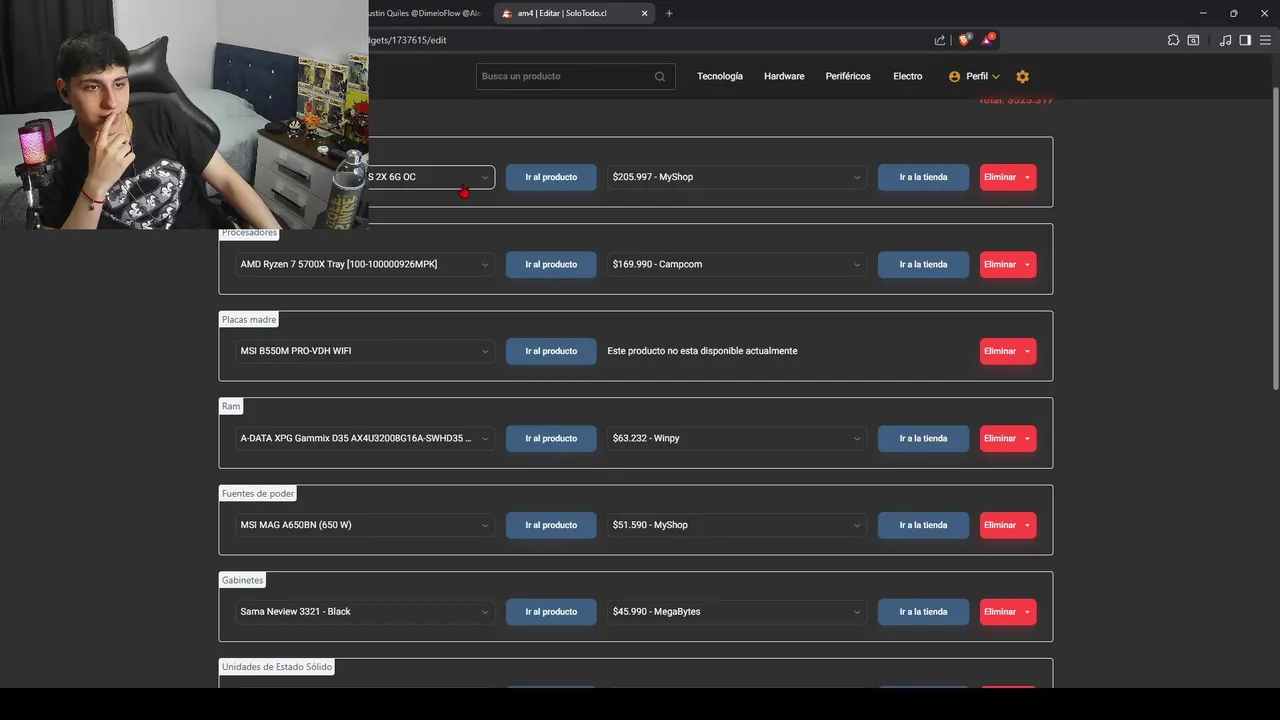Click the Busca un producto search field
1280x720 pixels.
575,76
